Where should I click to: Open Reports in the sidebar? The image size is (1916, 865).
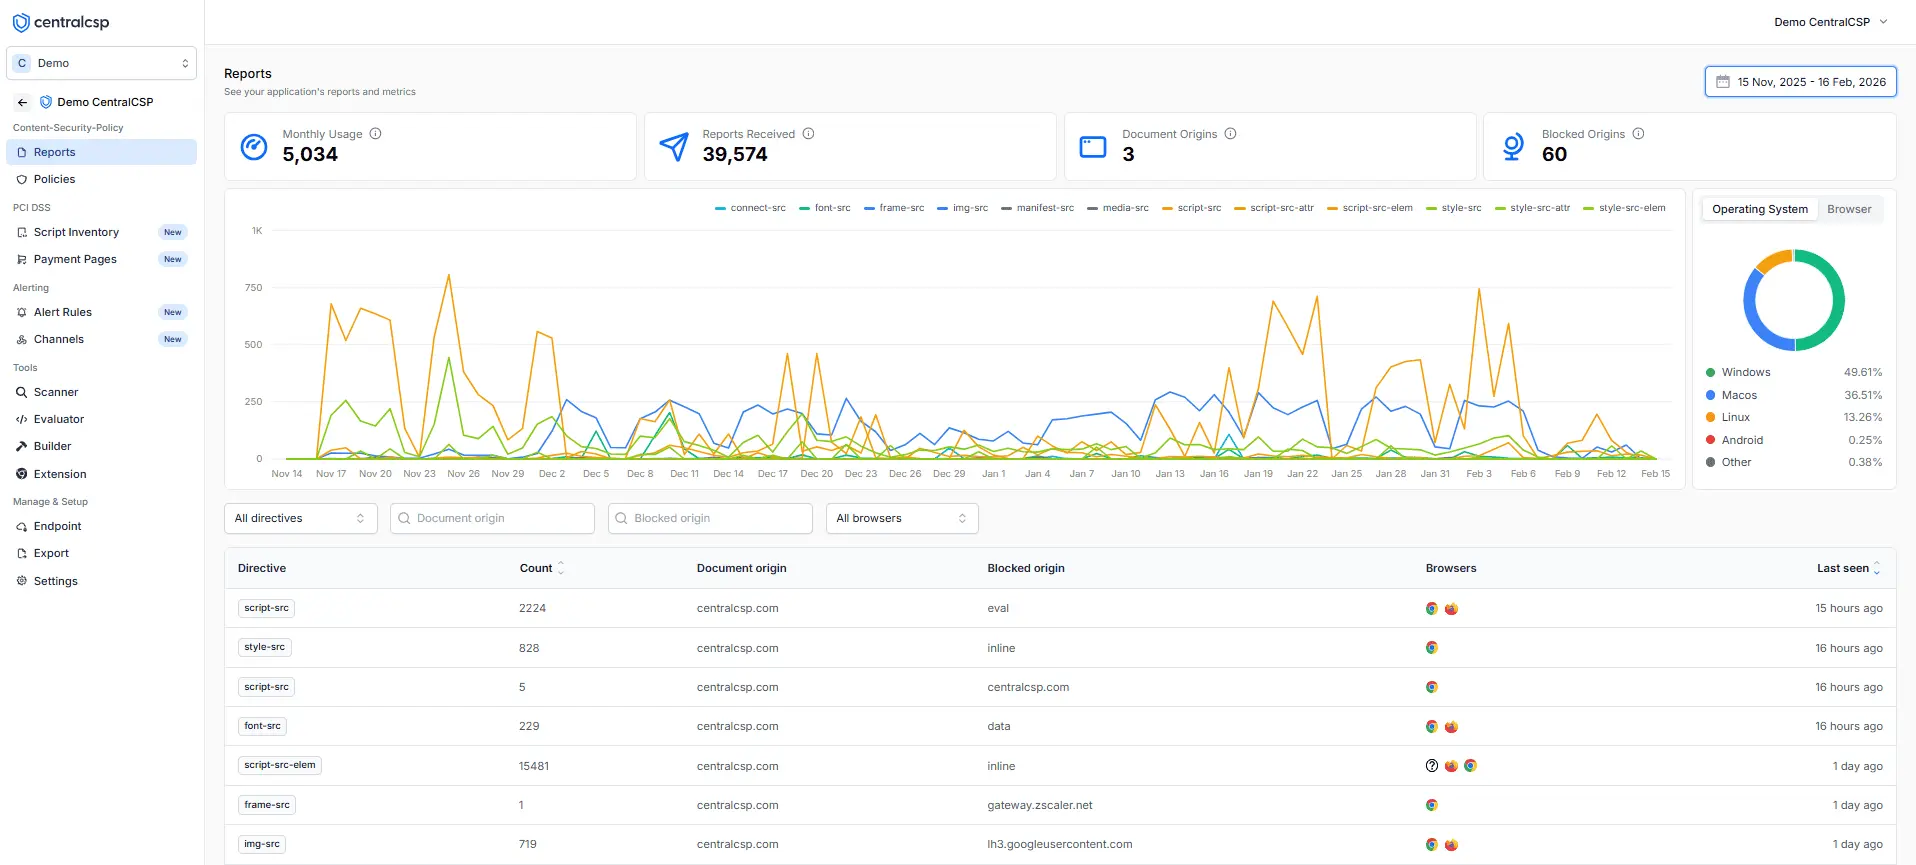pyautogui.click(x=101, y=152)
